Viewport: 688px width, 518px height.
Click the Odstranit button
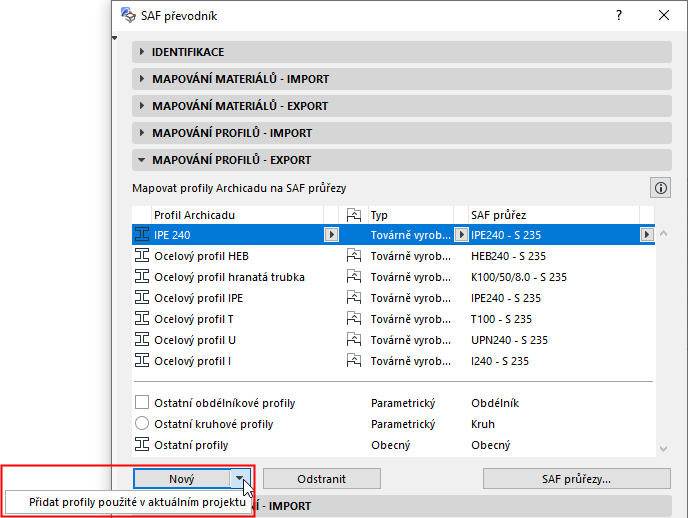(322, 479)
